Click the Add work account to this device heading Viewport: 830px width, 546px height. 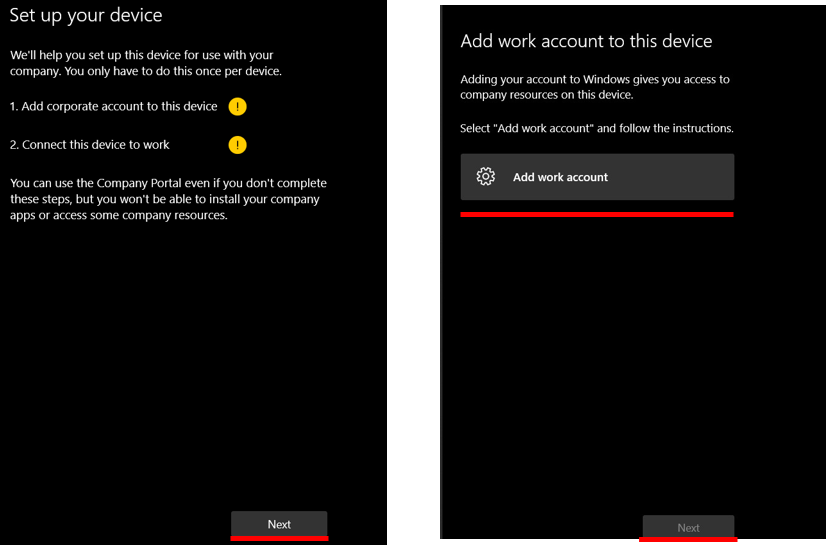coord(586,41)
